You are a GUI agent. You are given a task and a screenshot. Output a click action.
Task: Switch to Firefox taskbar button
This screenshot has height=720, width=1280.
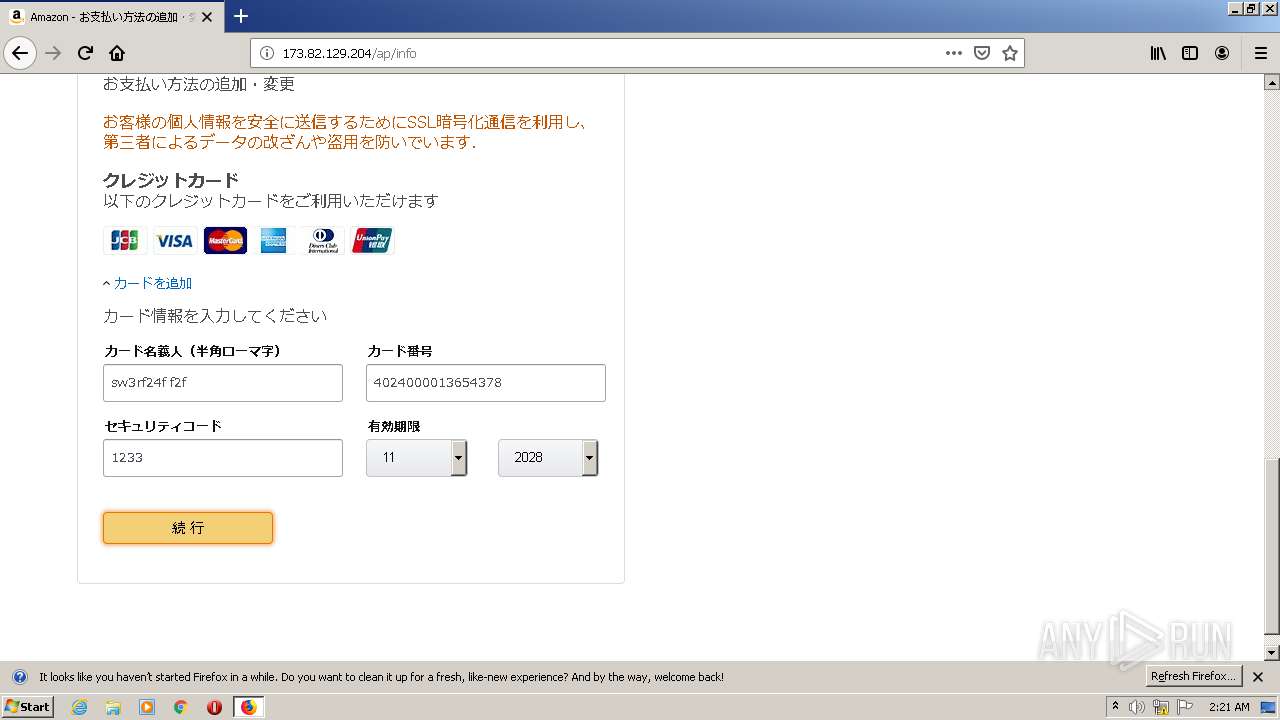click(248, 707)
